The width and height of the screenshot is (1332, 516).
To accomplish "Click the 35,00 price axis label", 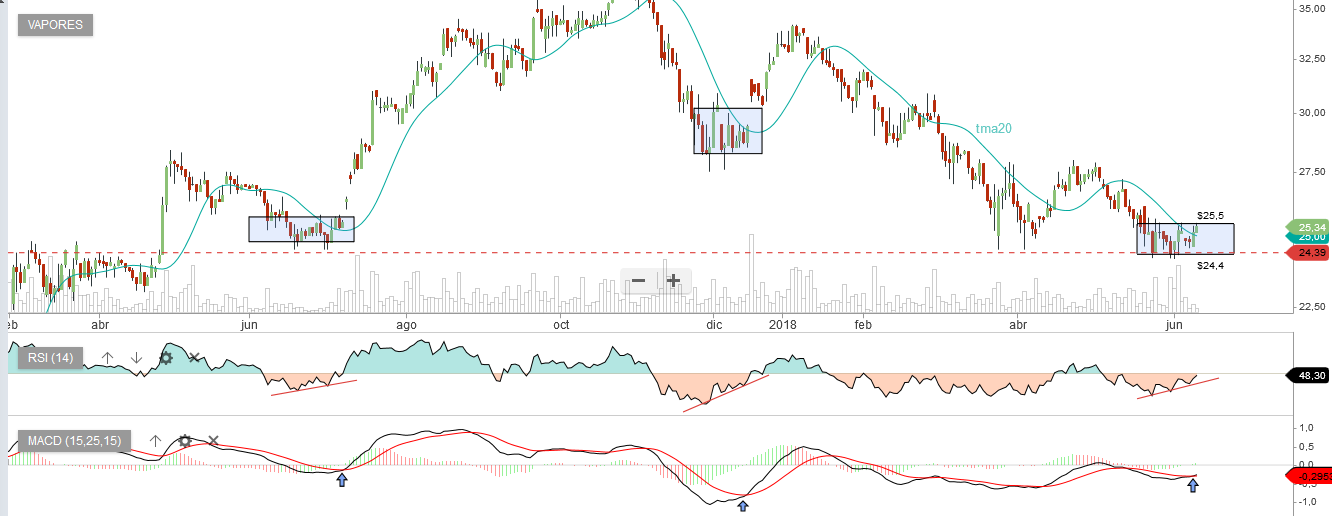I will point(1311,9).
